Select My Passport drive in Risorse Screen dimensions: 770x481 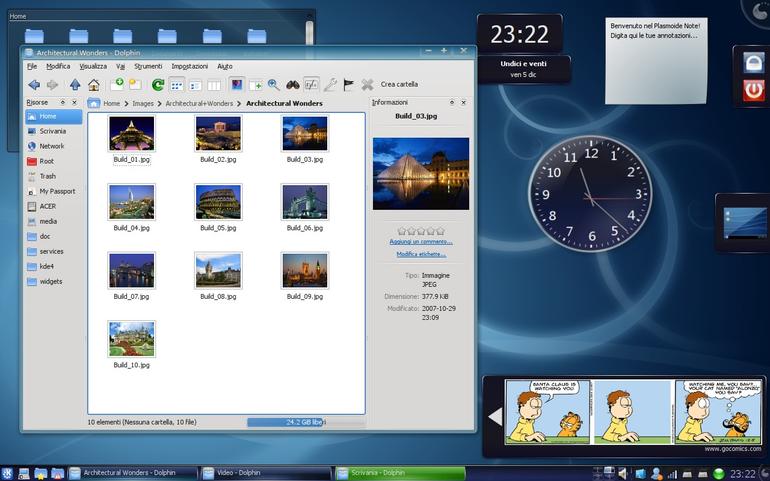(x=54, y=192)
